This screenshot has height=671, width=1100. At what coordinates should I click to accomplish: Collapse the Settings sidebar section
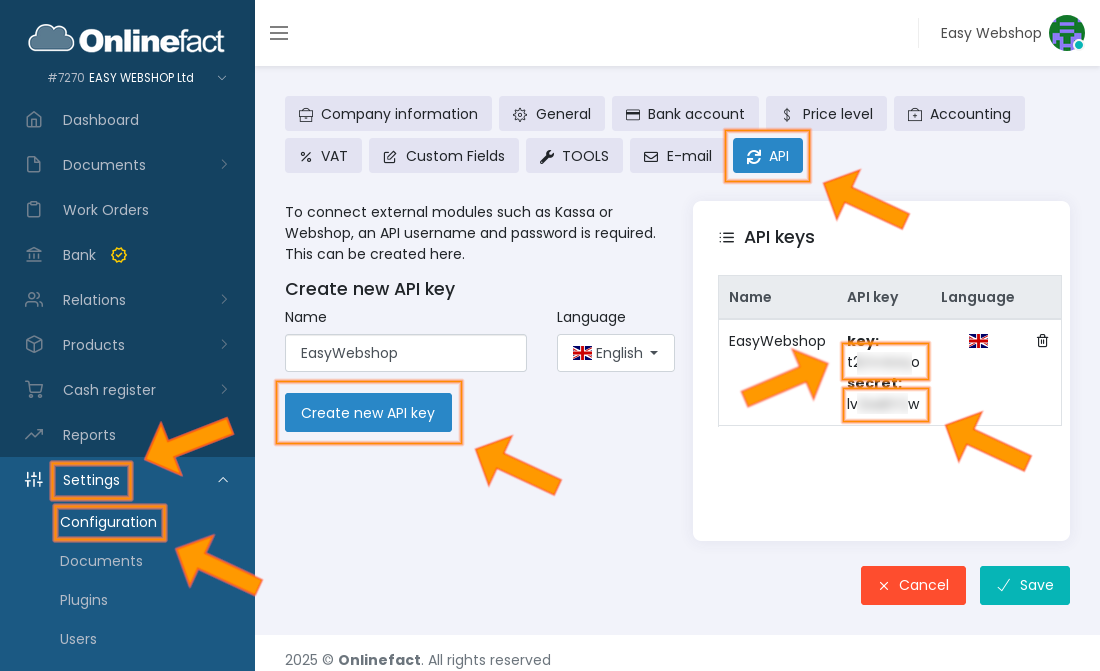coord(223,480)
